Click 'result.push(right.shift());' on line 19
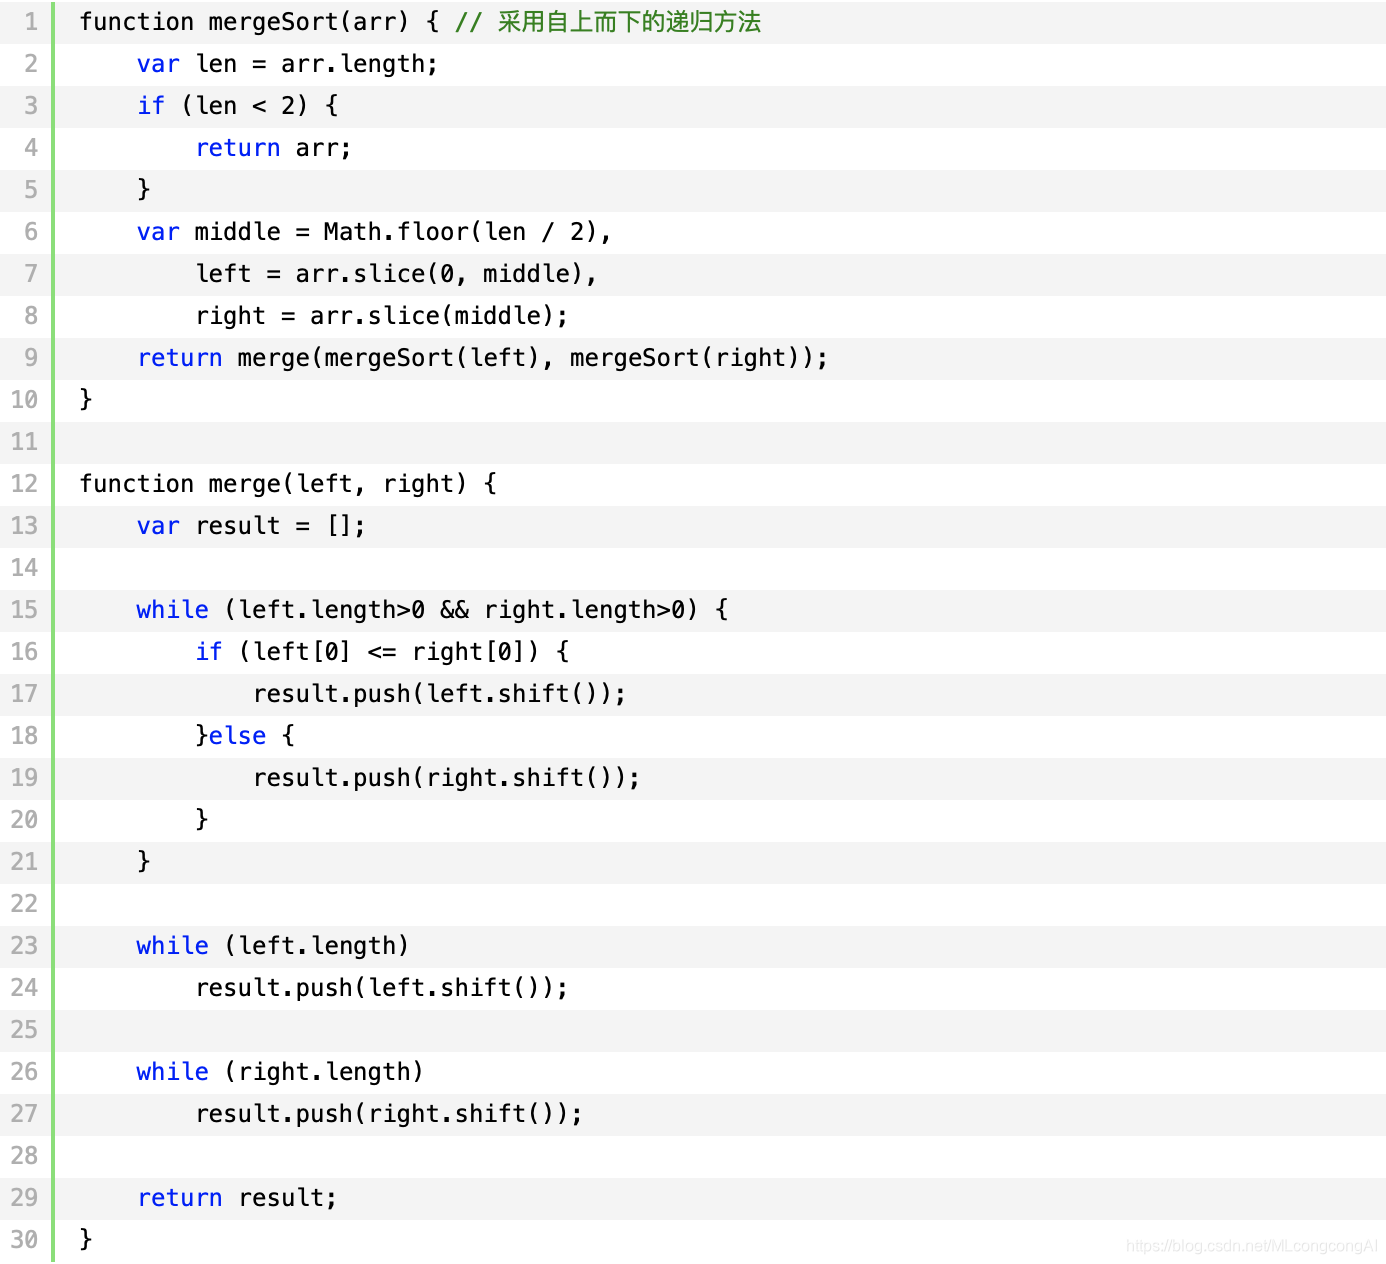Viewport: 1386px width, 1264px height. pos(447,778)
